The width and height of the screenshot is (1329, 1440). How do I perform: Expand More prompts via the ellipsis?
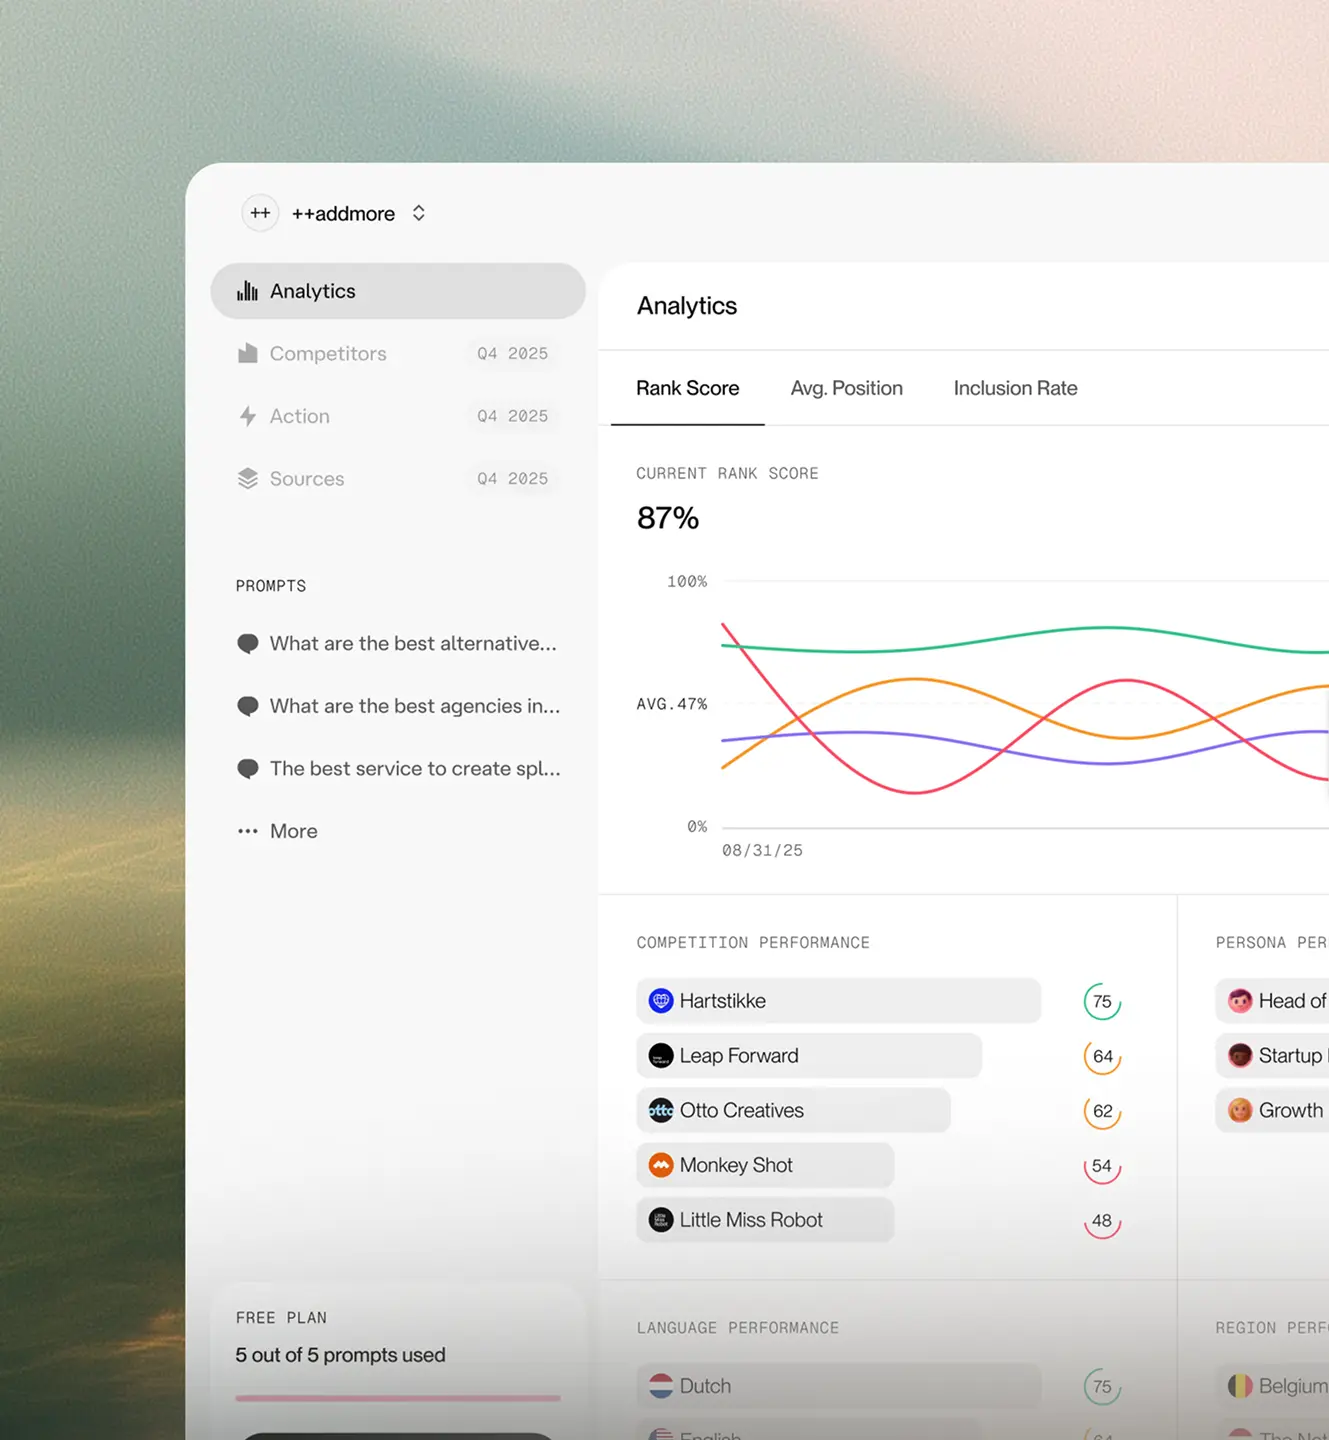click(248, 831)
